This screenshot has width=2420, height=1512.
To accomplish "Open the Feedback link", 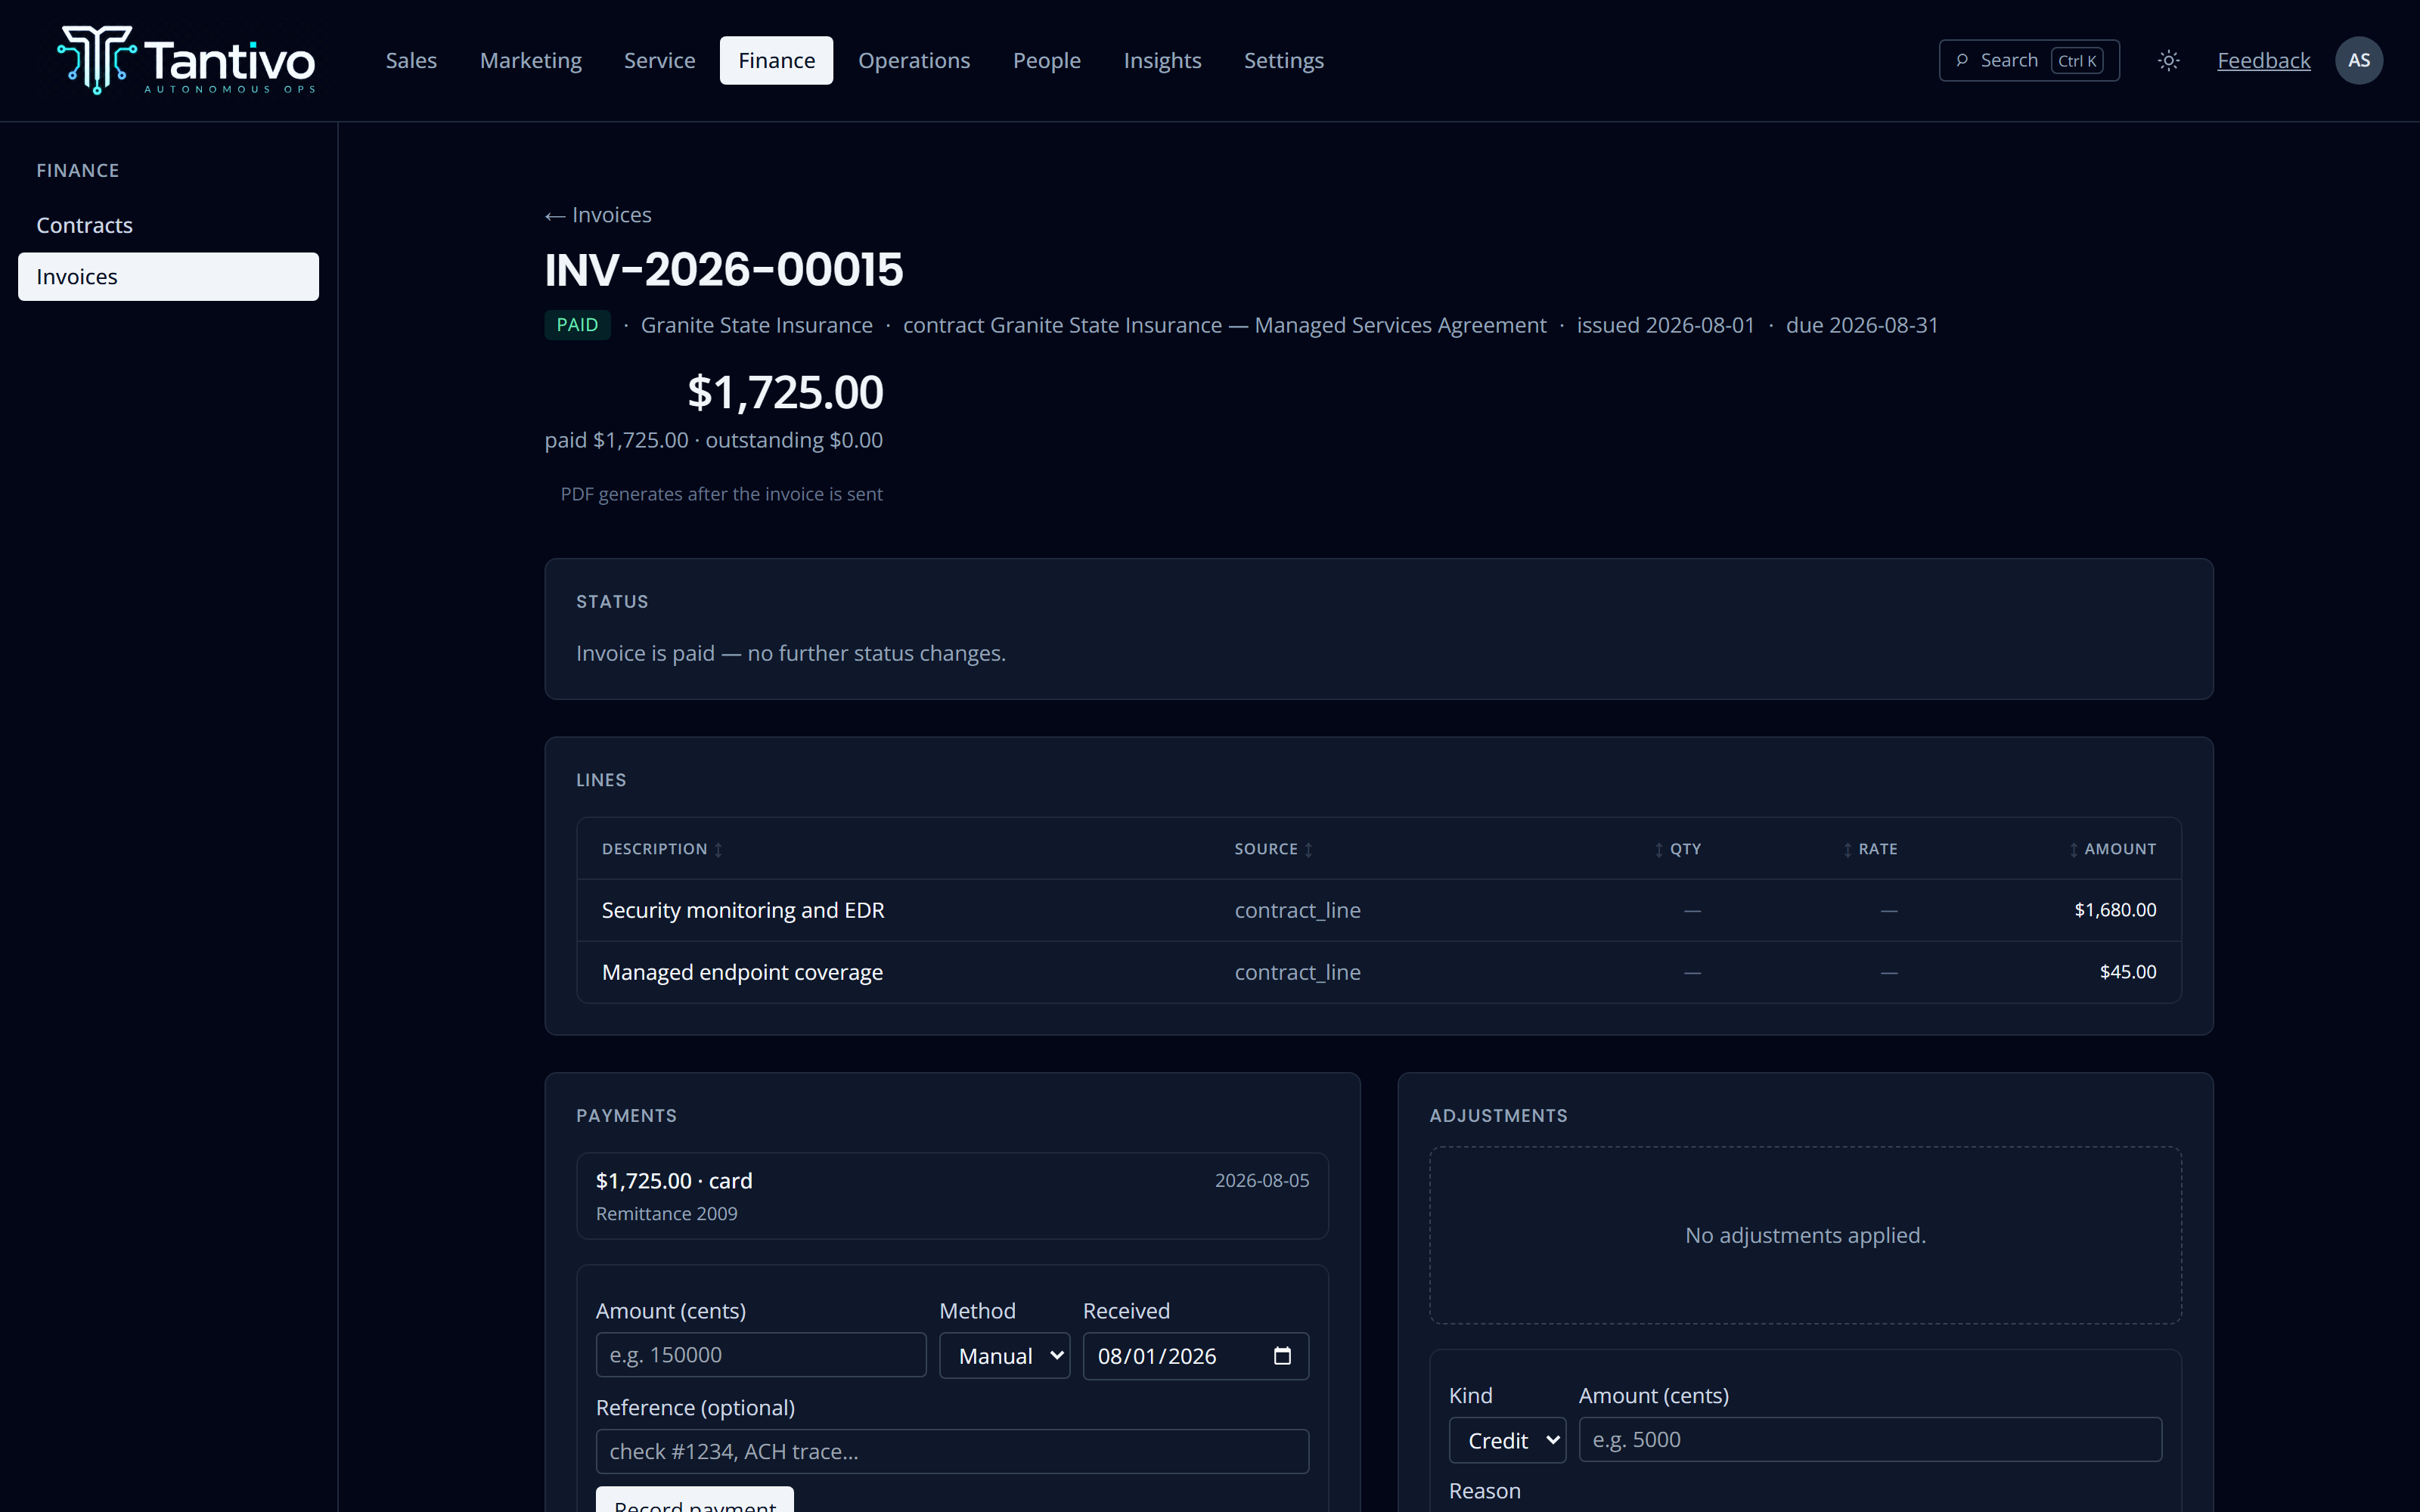I will click(2263, 61).
